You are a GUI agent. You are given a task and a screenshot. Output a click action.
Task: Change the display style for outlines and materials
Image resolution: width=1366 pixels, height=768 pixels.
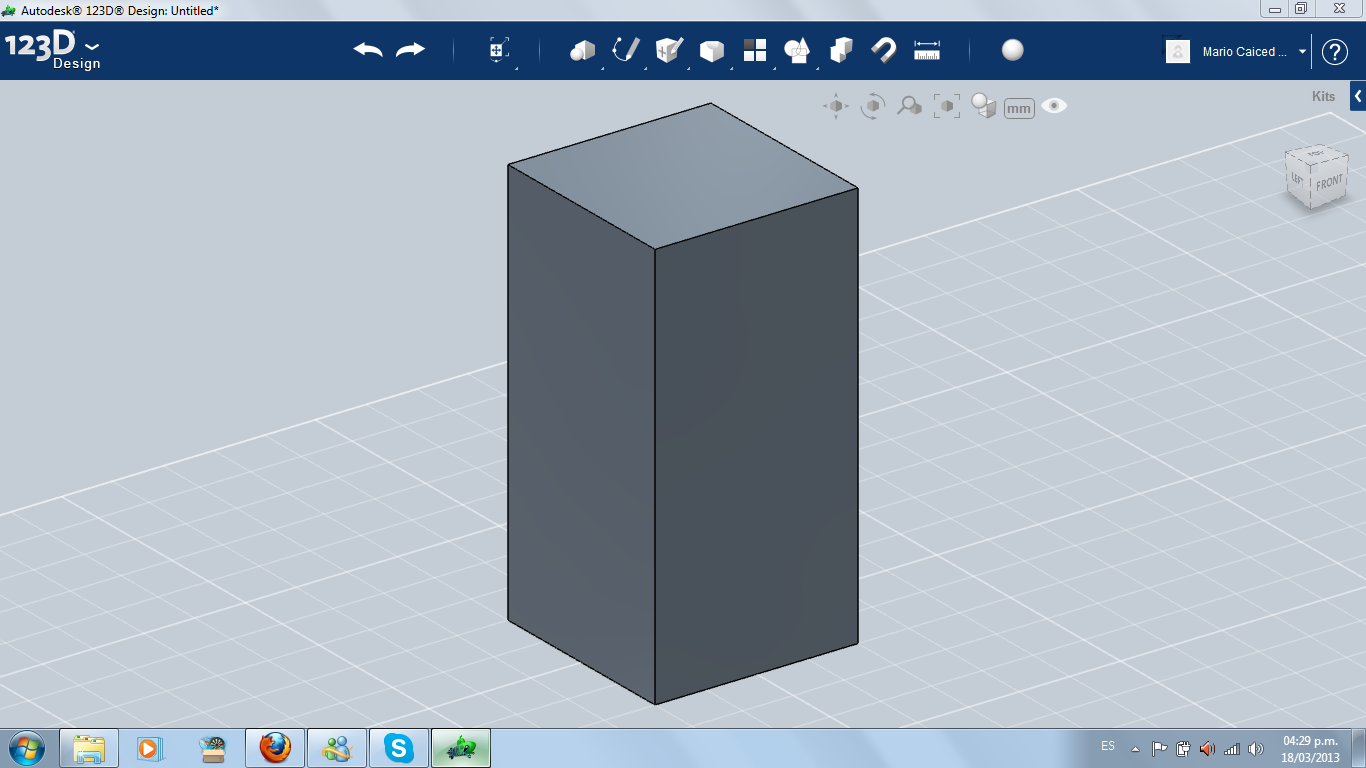[984, 106]
